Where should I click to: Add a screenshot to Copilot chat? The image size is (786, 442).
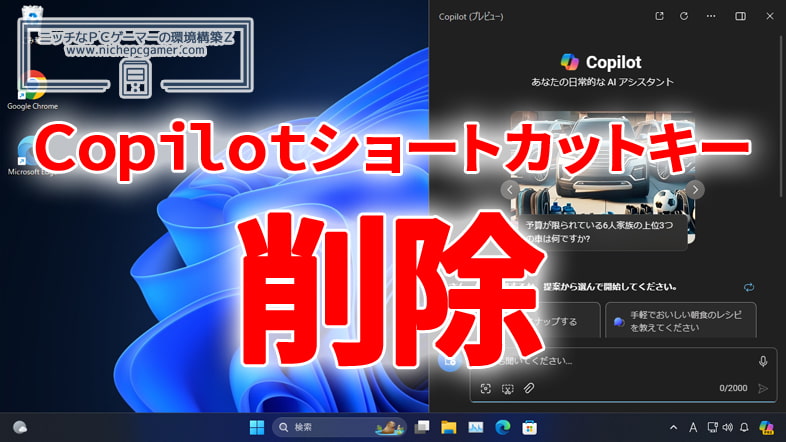(485, 388)
